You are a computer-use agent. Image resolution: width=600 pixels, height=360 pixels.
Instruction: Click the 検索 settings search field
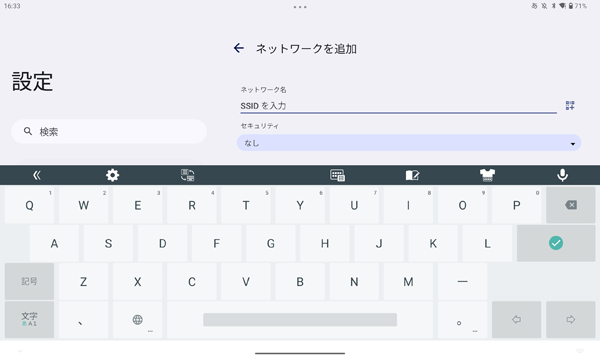pyautogui.click(x=109, y=131)
